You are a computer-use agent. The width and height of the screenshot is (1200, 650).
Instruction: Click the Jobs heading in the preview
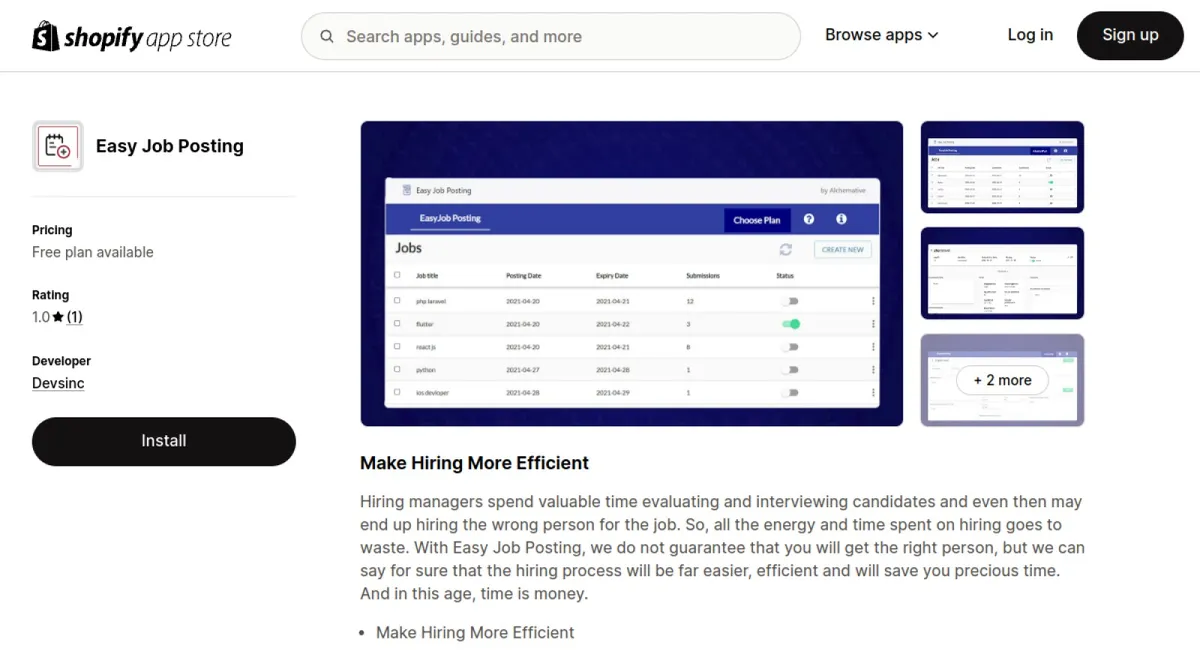[408, 248]
